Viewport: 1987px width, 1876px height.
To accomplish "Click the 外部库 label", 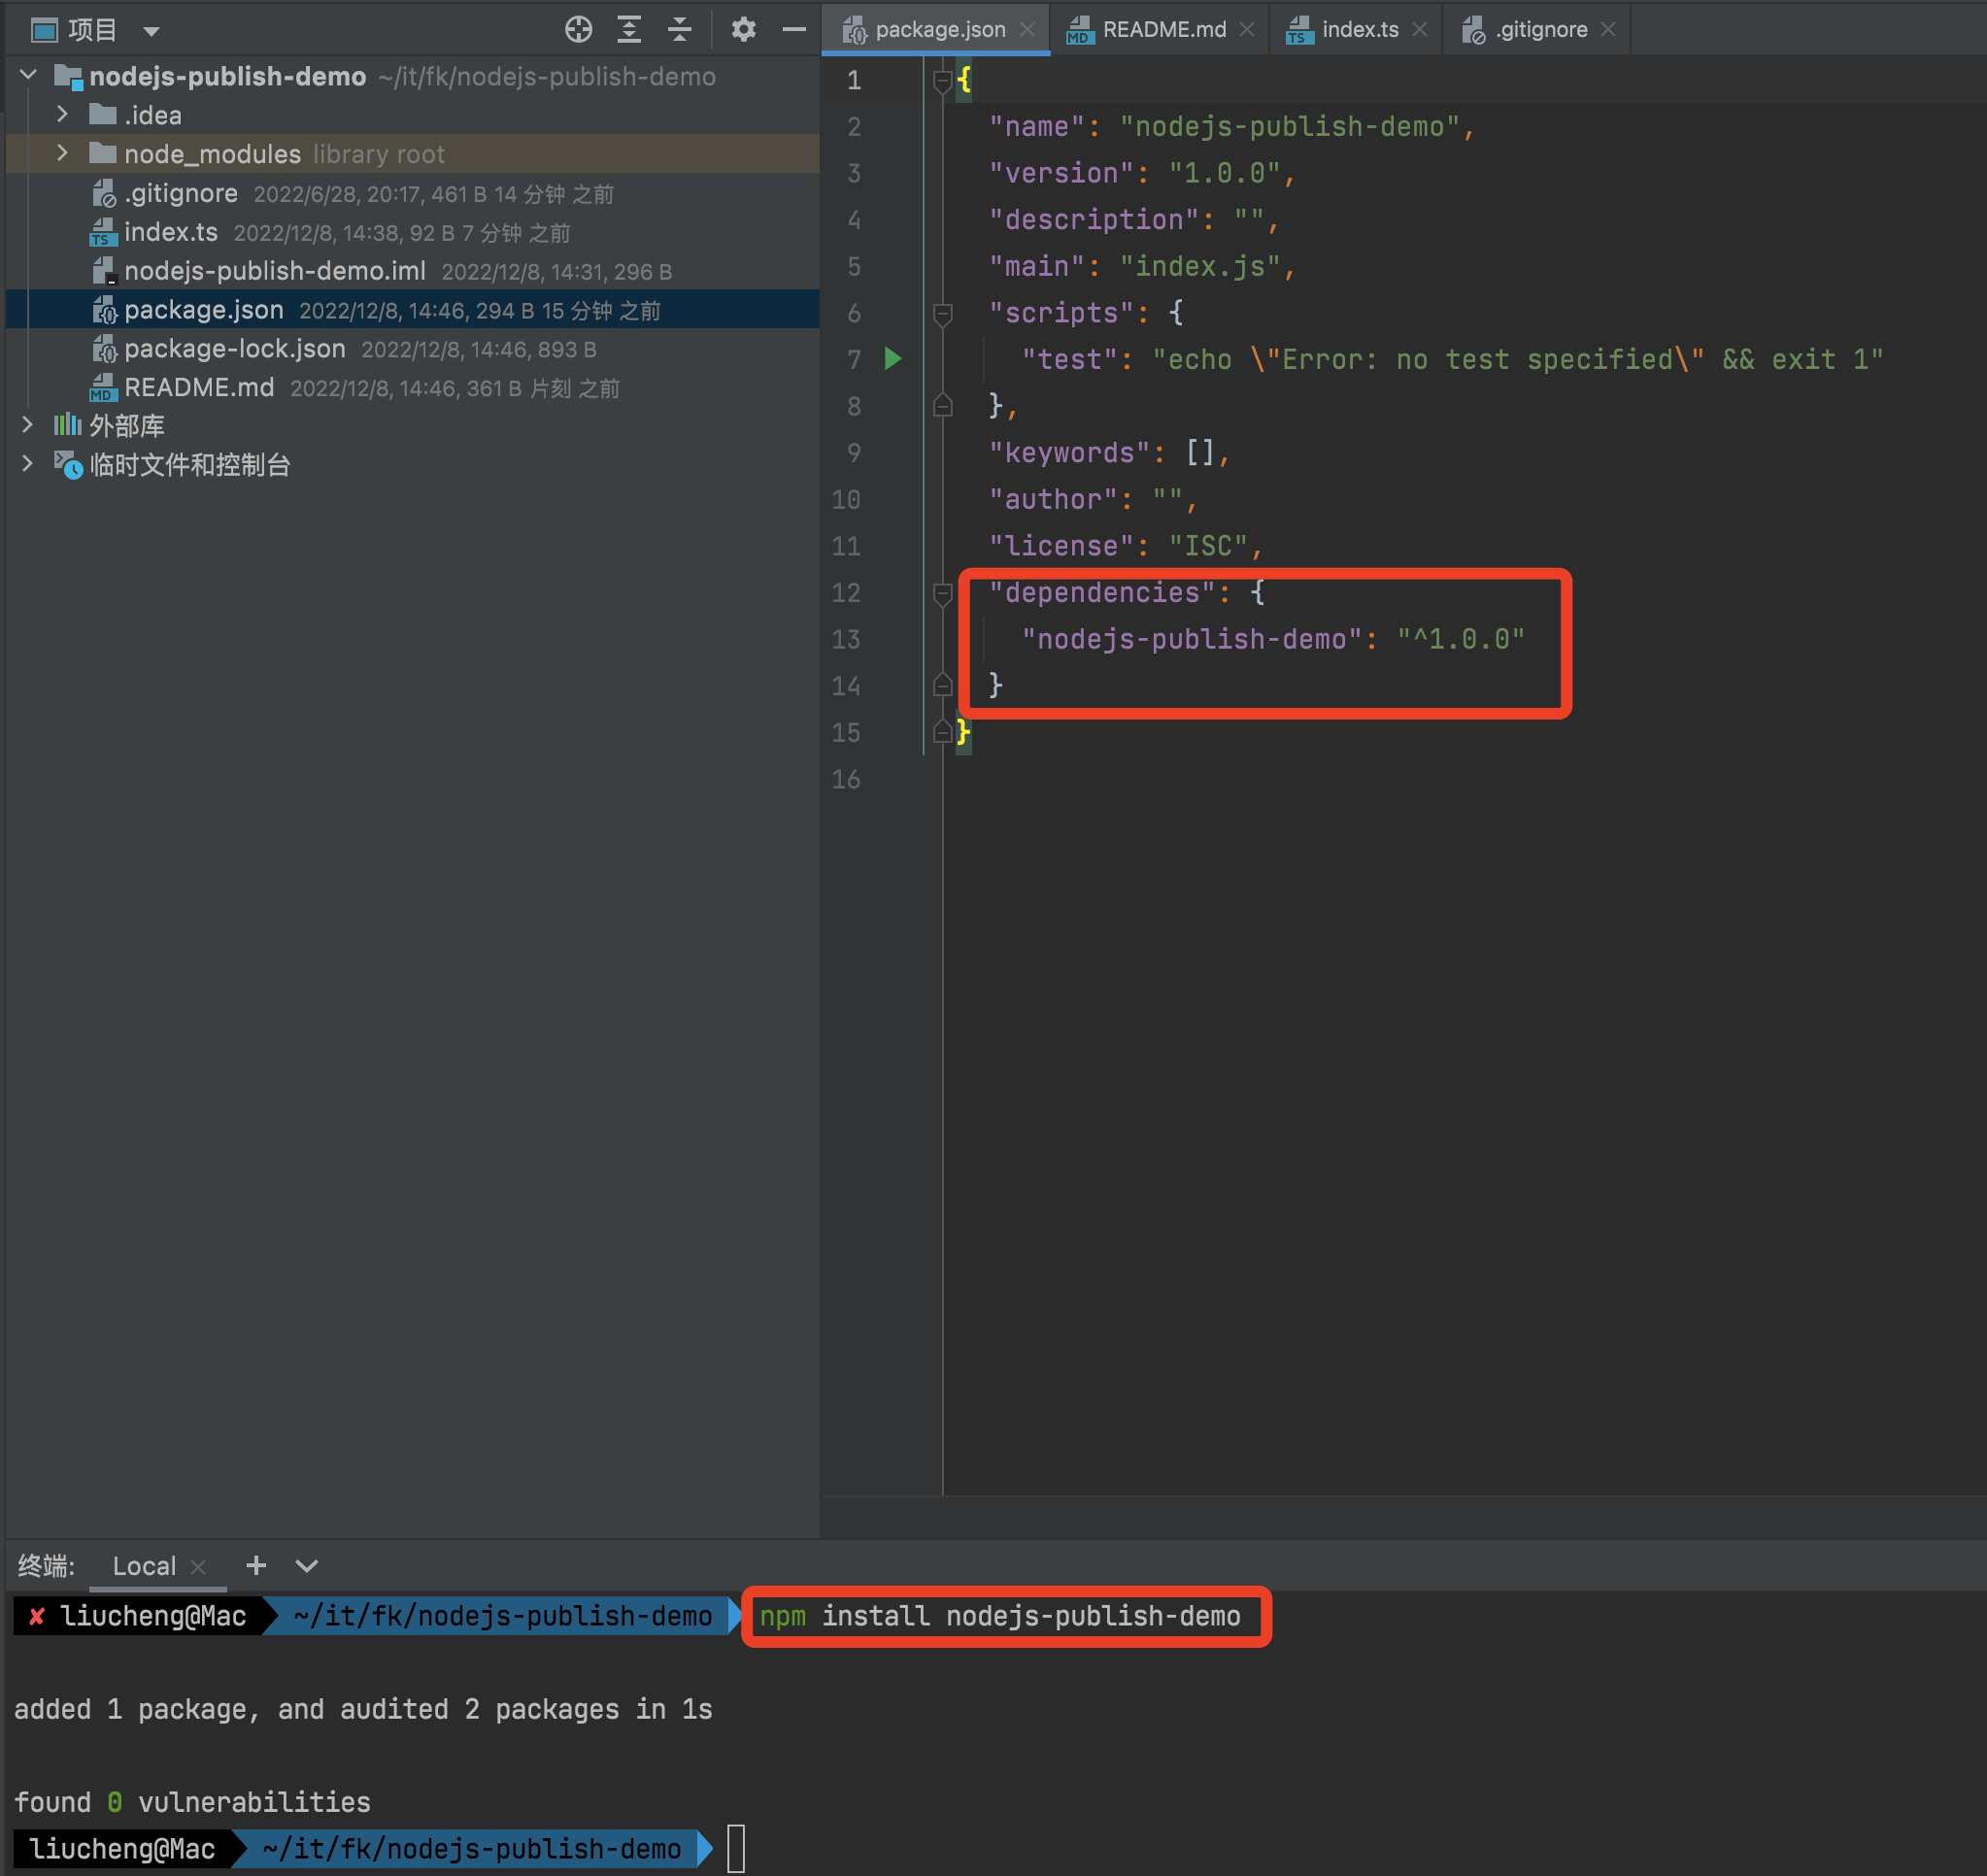I will point(127,426).
